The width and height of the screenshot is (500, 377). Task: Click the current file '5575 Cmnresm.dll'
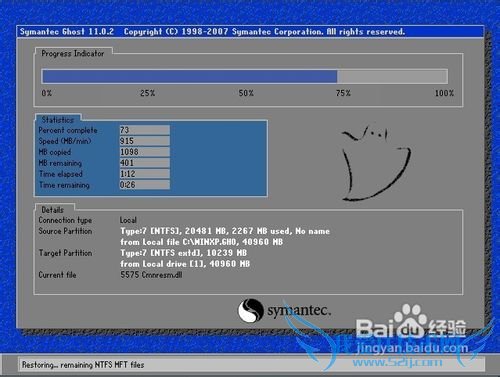pos(151,275)
